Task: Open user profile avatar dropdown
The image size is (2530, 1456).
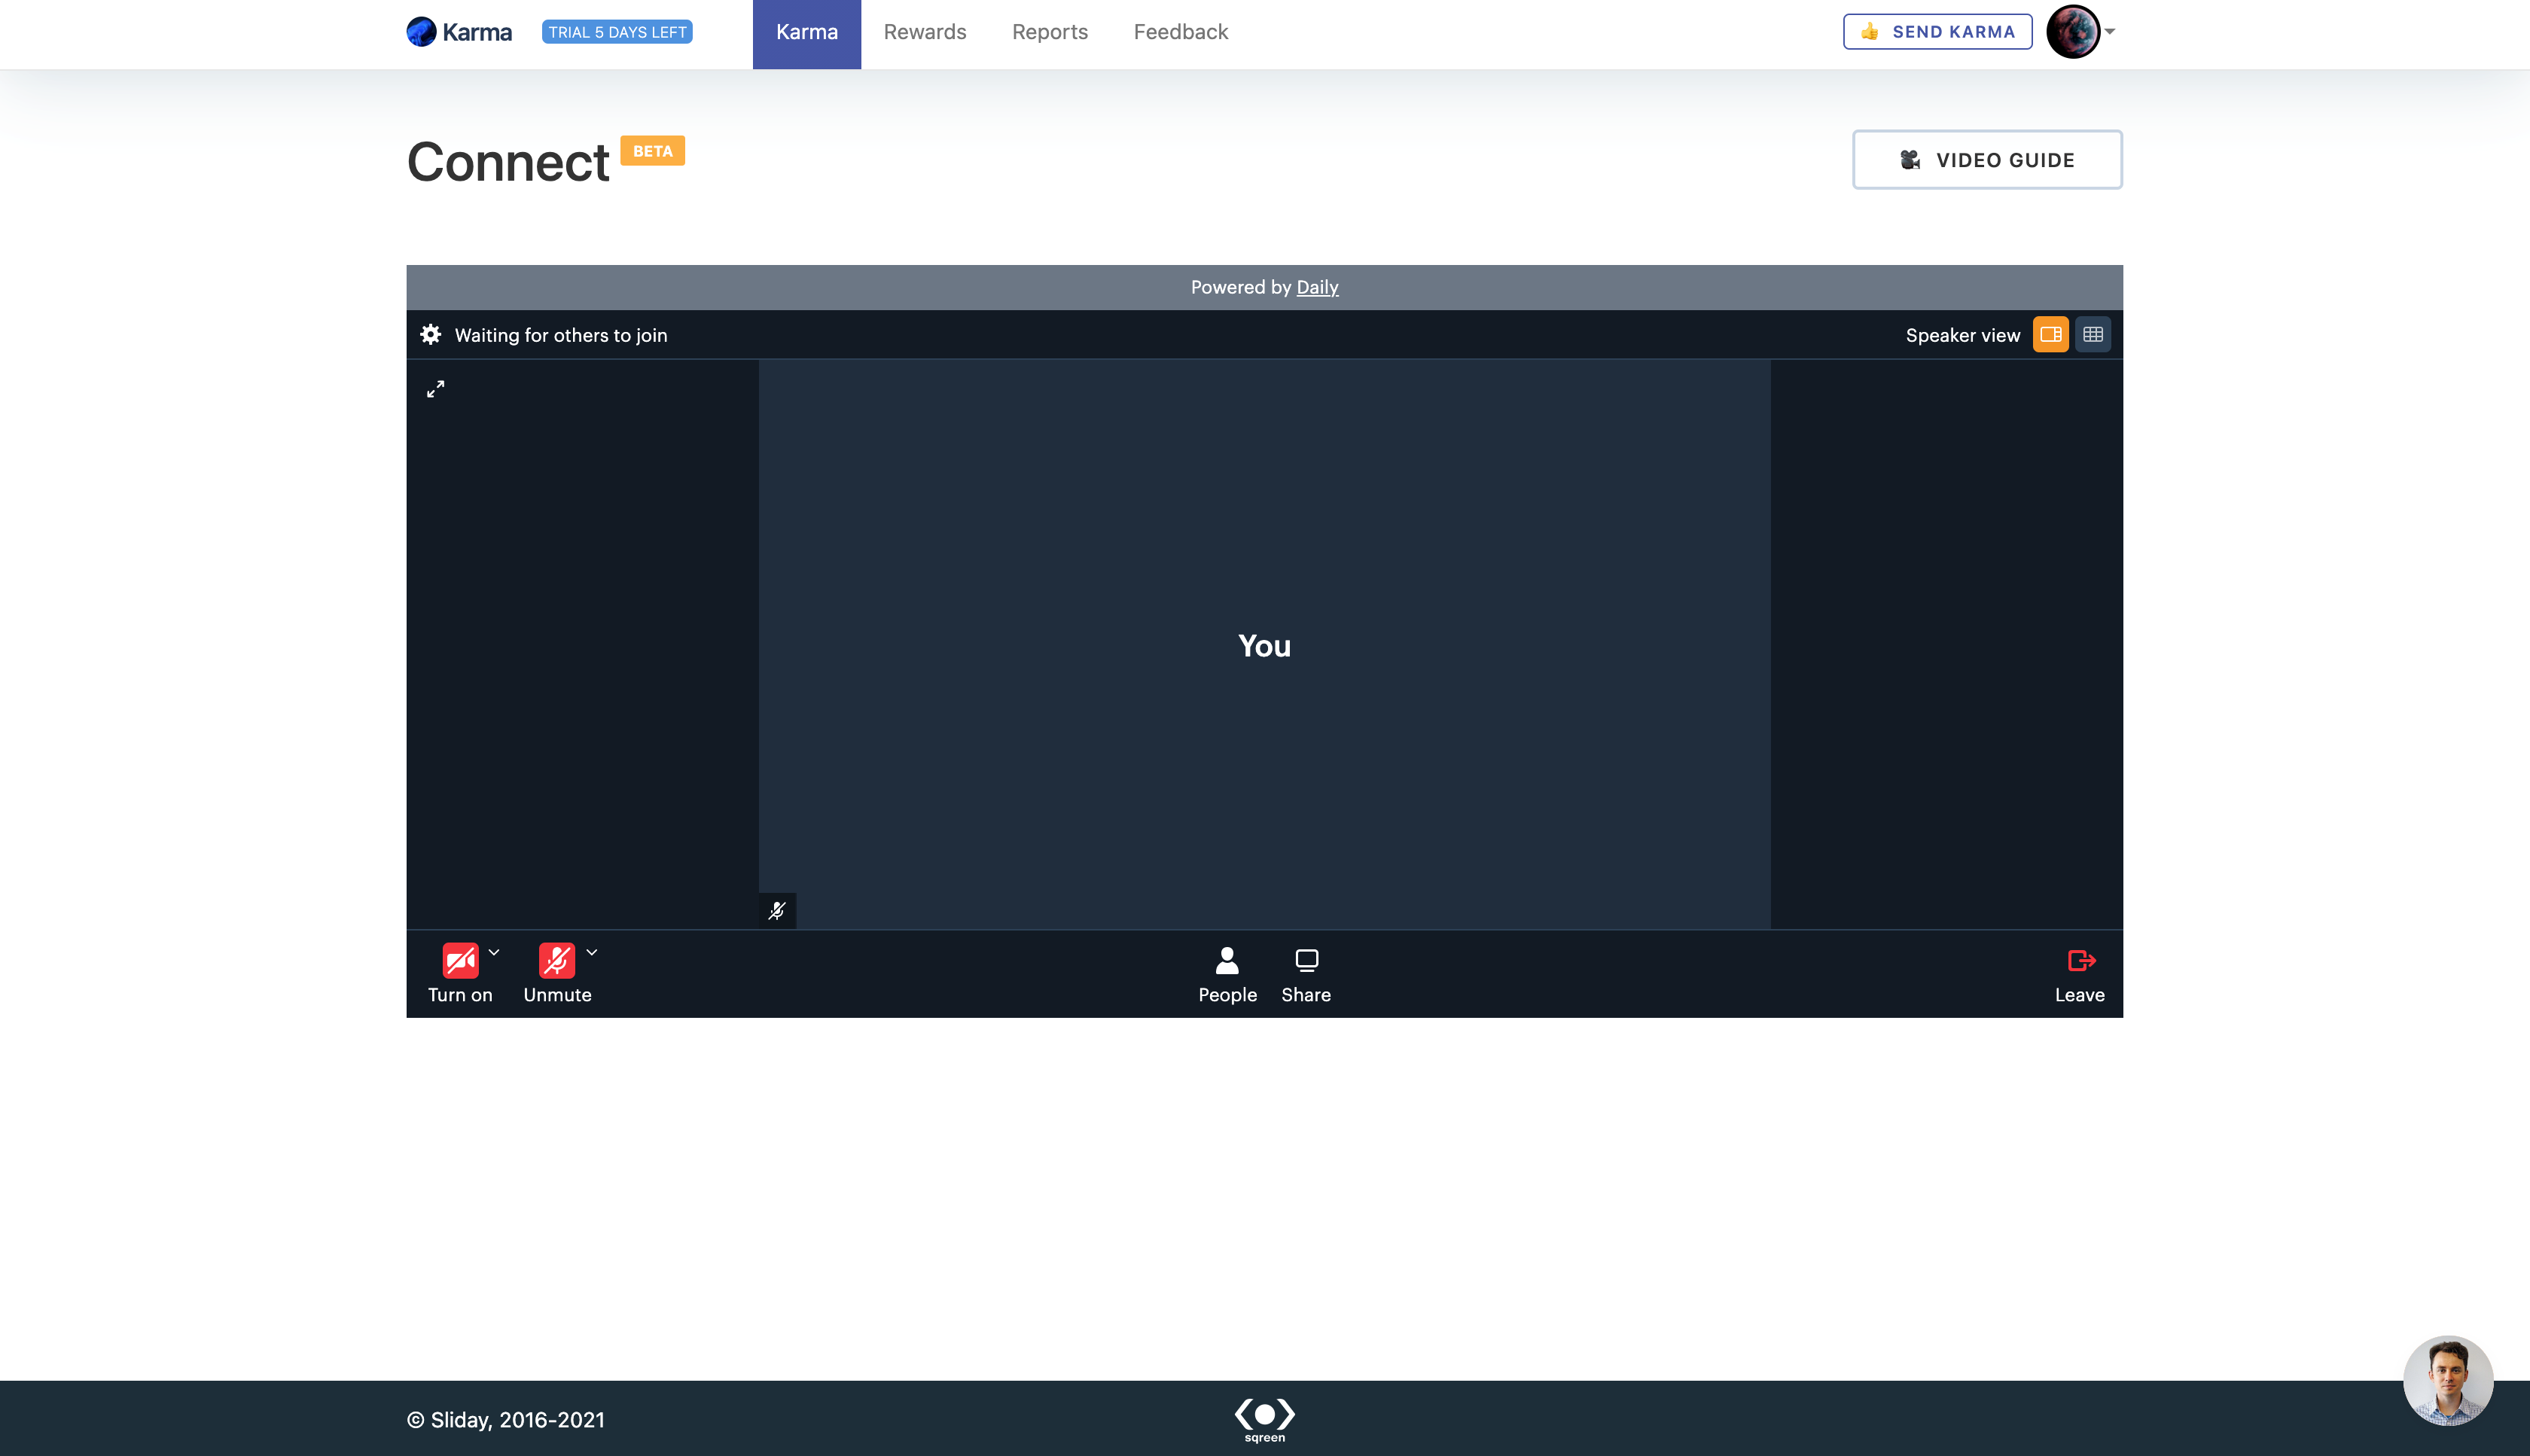Action: [2080, 32]
